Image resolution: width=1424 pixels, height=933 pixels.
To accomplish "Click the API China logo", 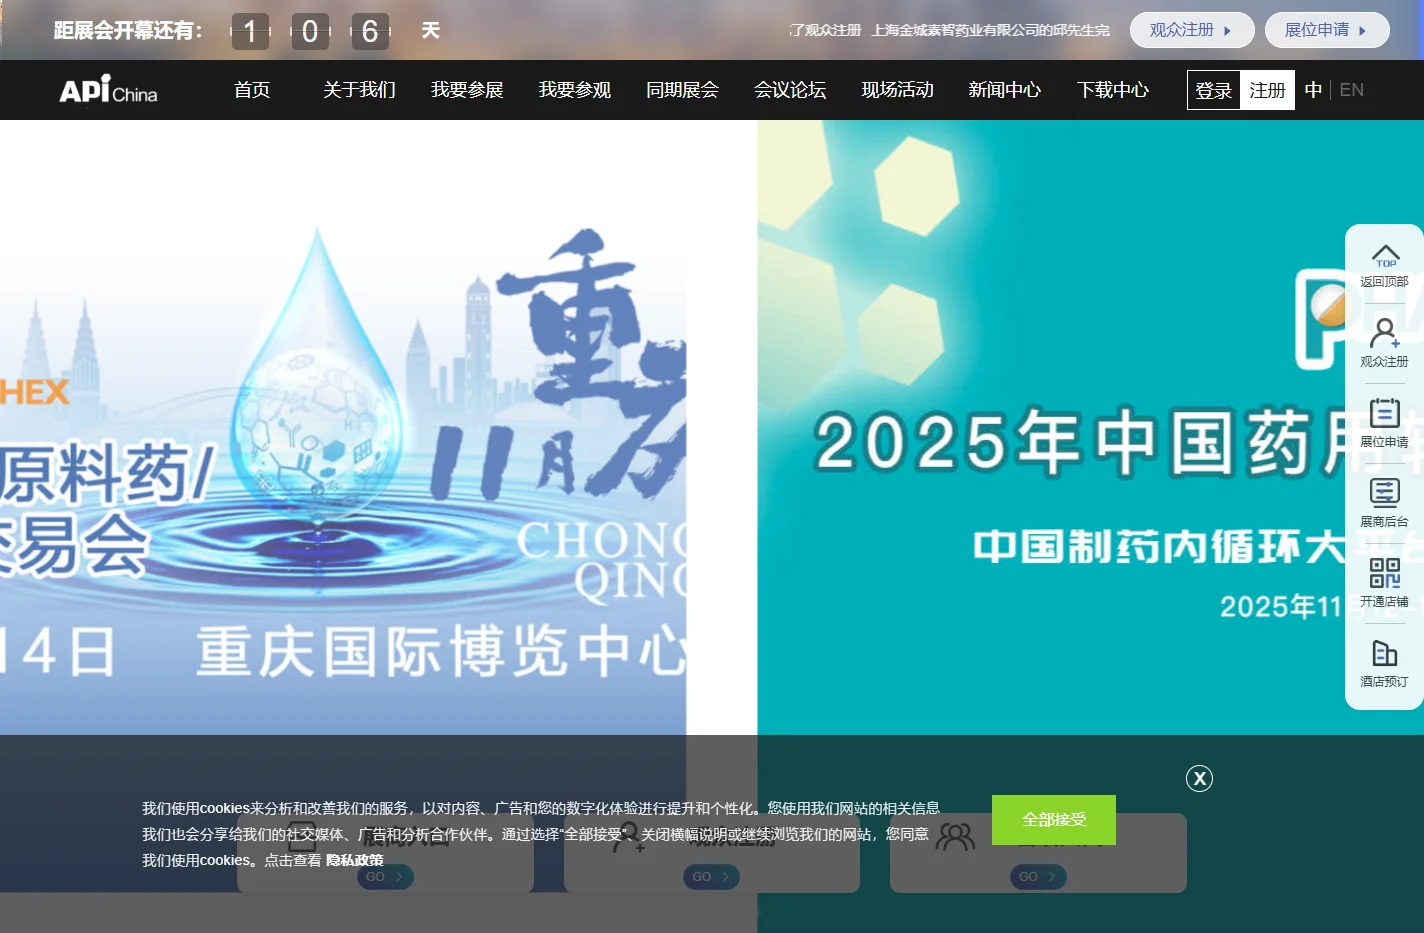I will point(108,90).
